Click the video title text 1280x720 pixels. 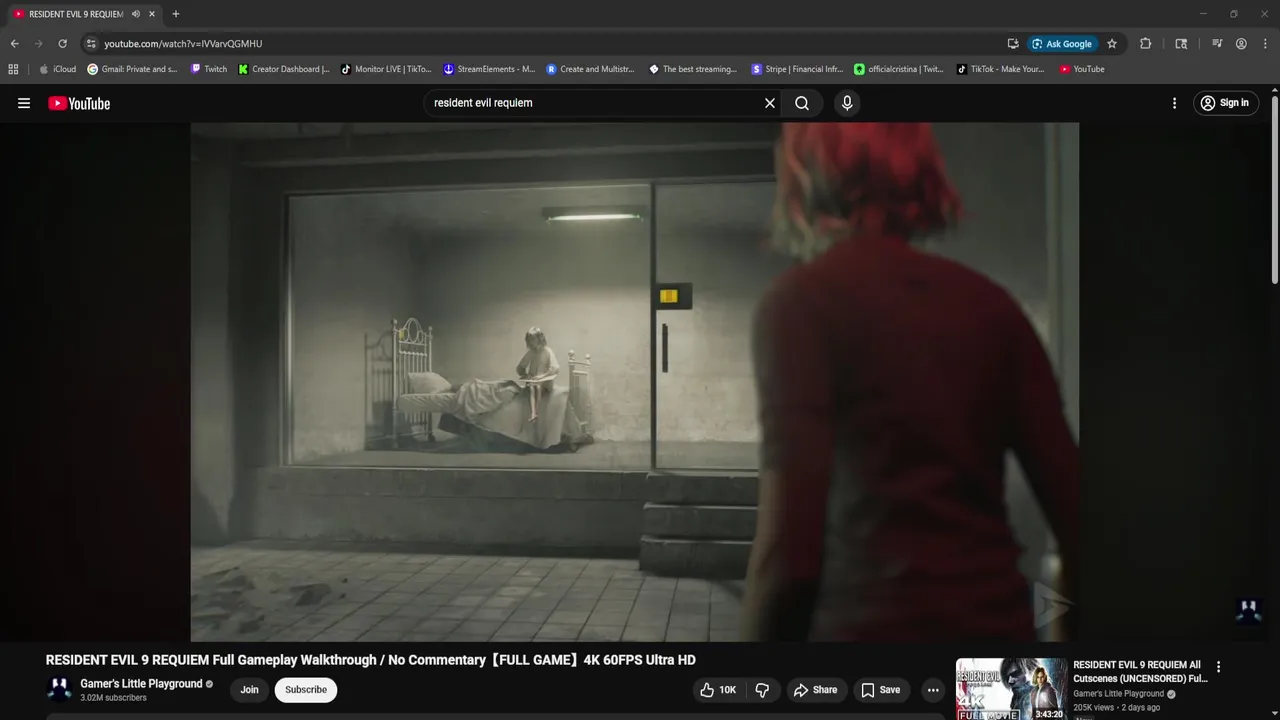tap(370, 660)
